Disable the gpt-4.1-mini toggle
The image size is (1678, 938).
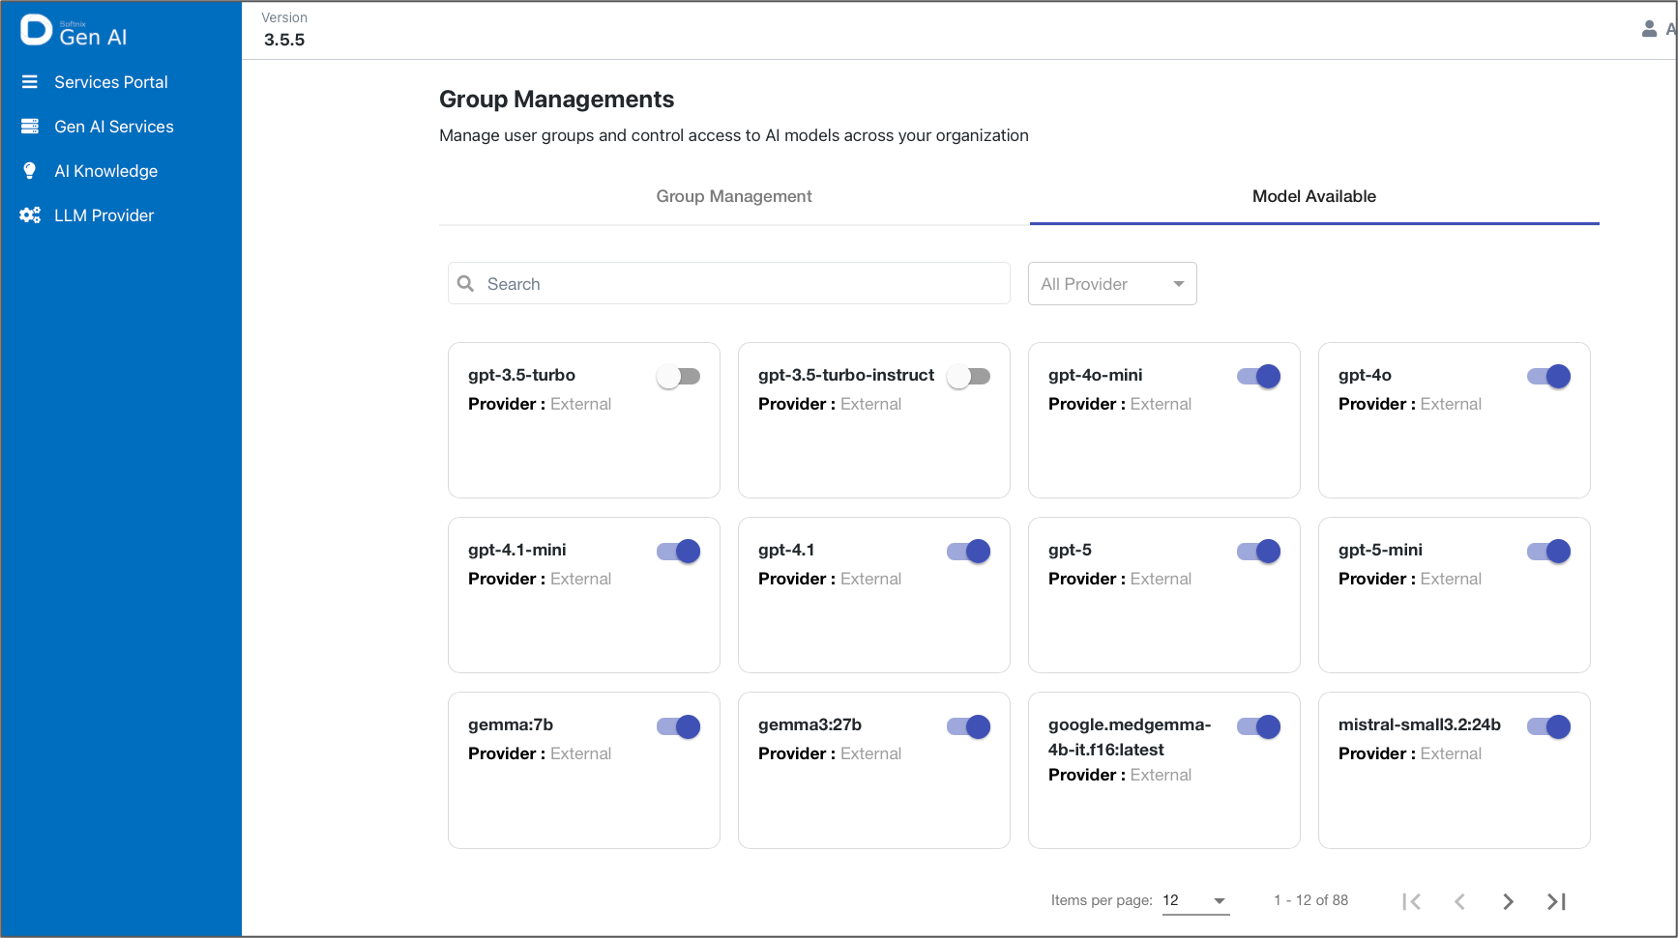click(x=678, y=551)
